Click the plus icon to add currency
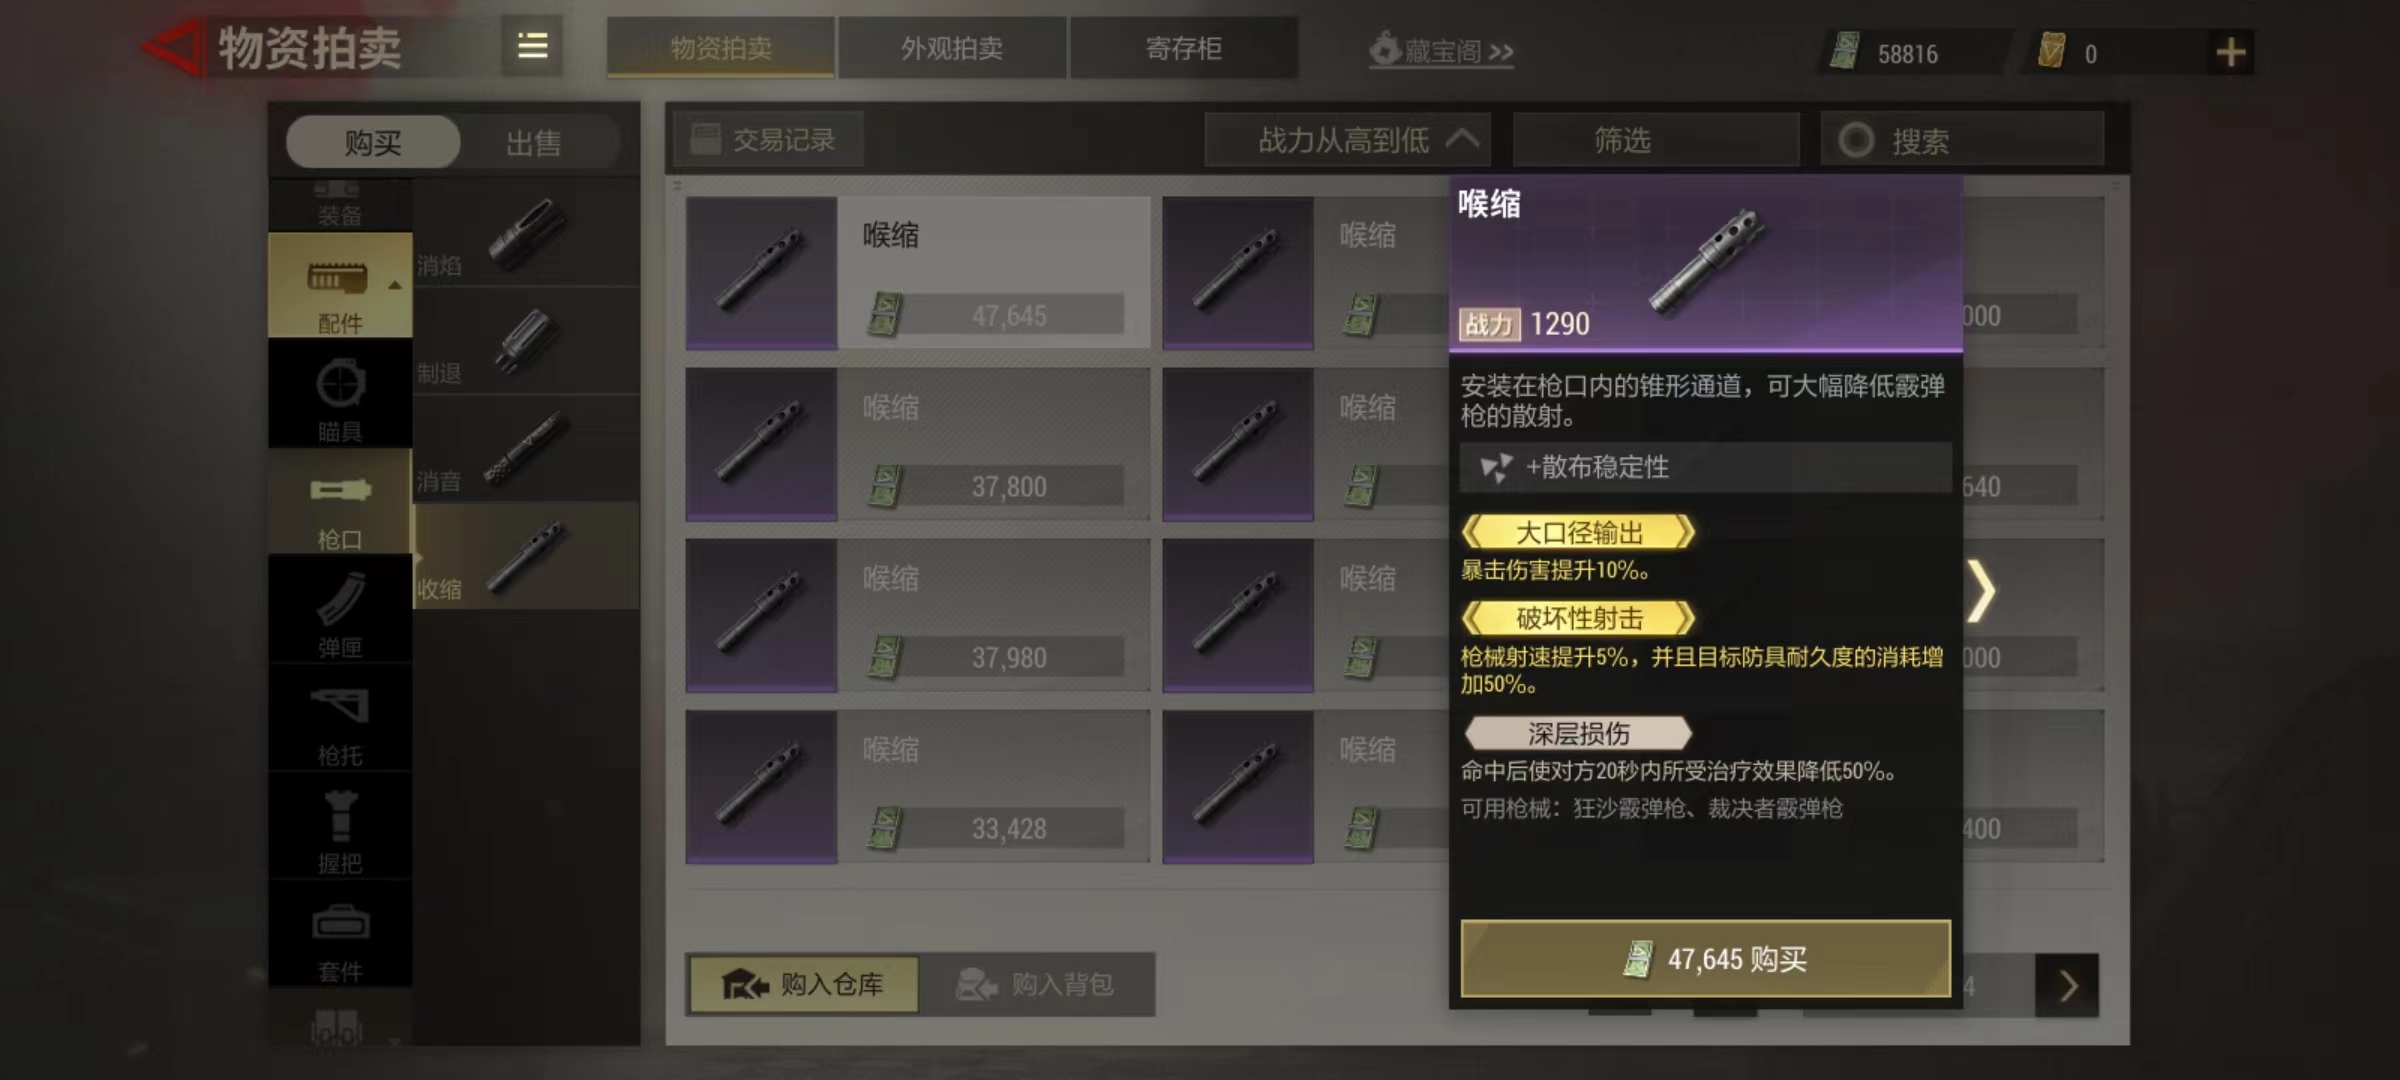This screenshot has height=1080, width=2400. tap(2231, 52)
